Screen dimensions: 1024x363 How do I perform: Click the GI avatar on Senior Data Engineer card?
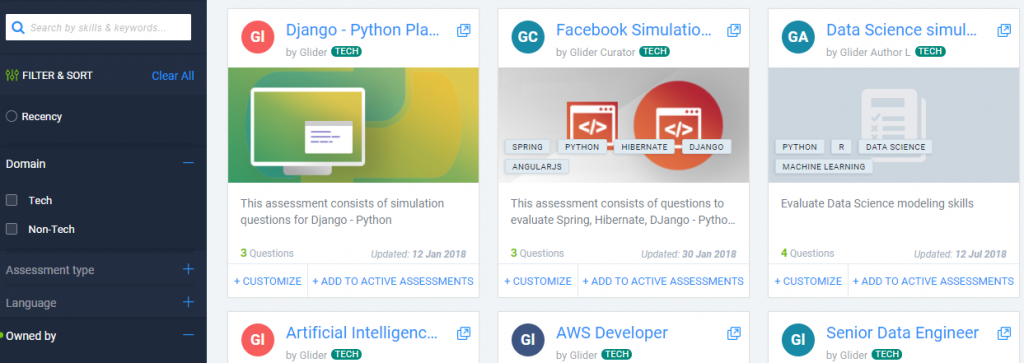point(798,340)
